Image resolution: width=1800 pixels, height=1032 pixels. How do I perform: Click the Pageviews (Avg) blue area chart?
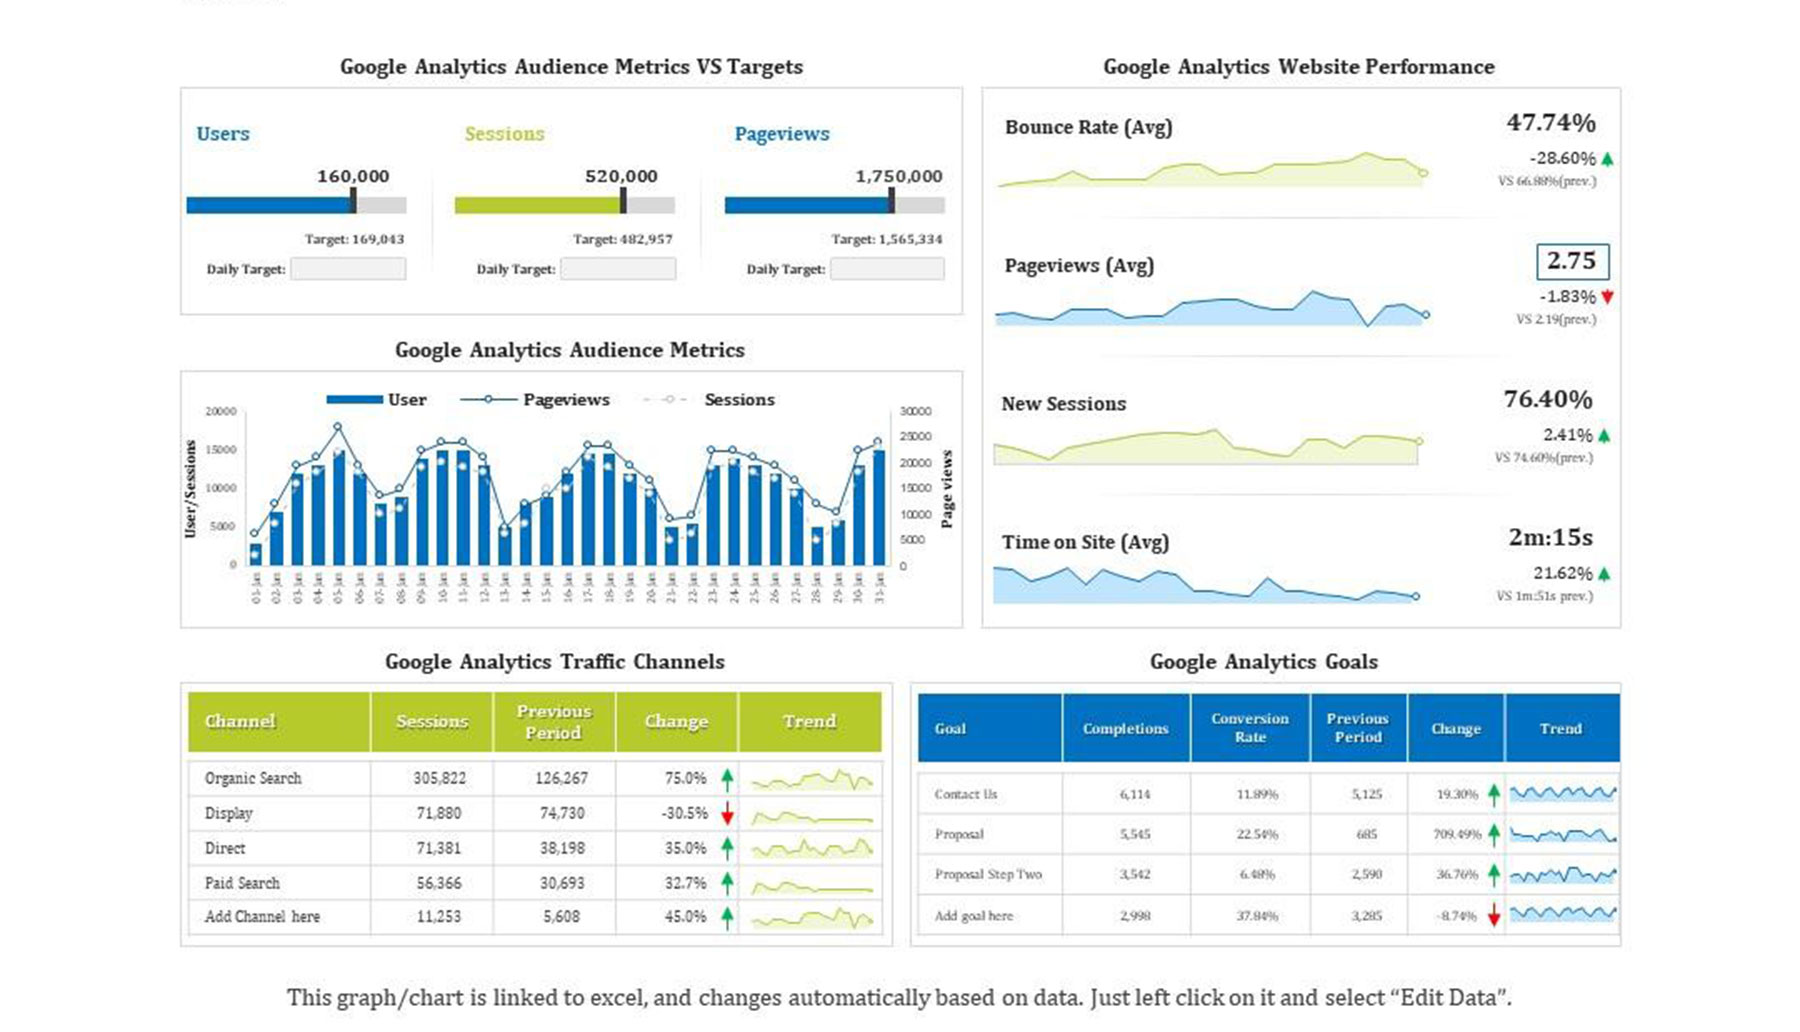[x=1210, y=309]
